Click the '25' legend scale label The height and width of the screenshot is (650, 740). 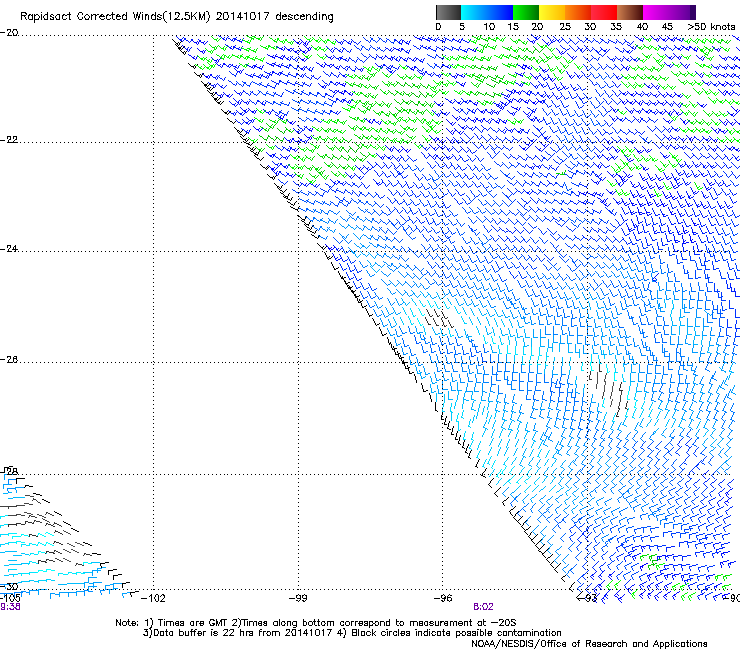564,26
